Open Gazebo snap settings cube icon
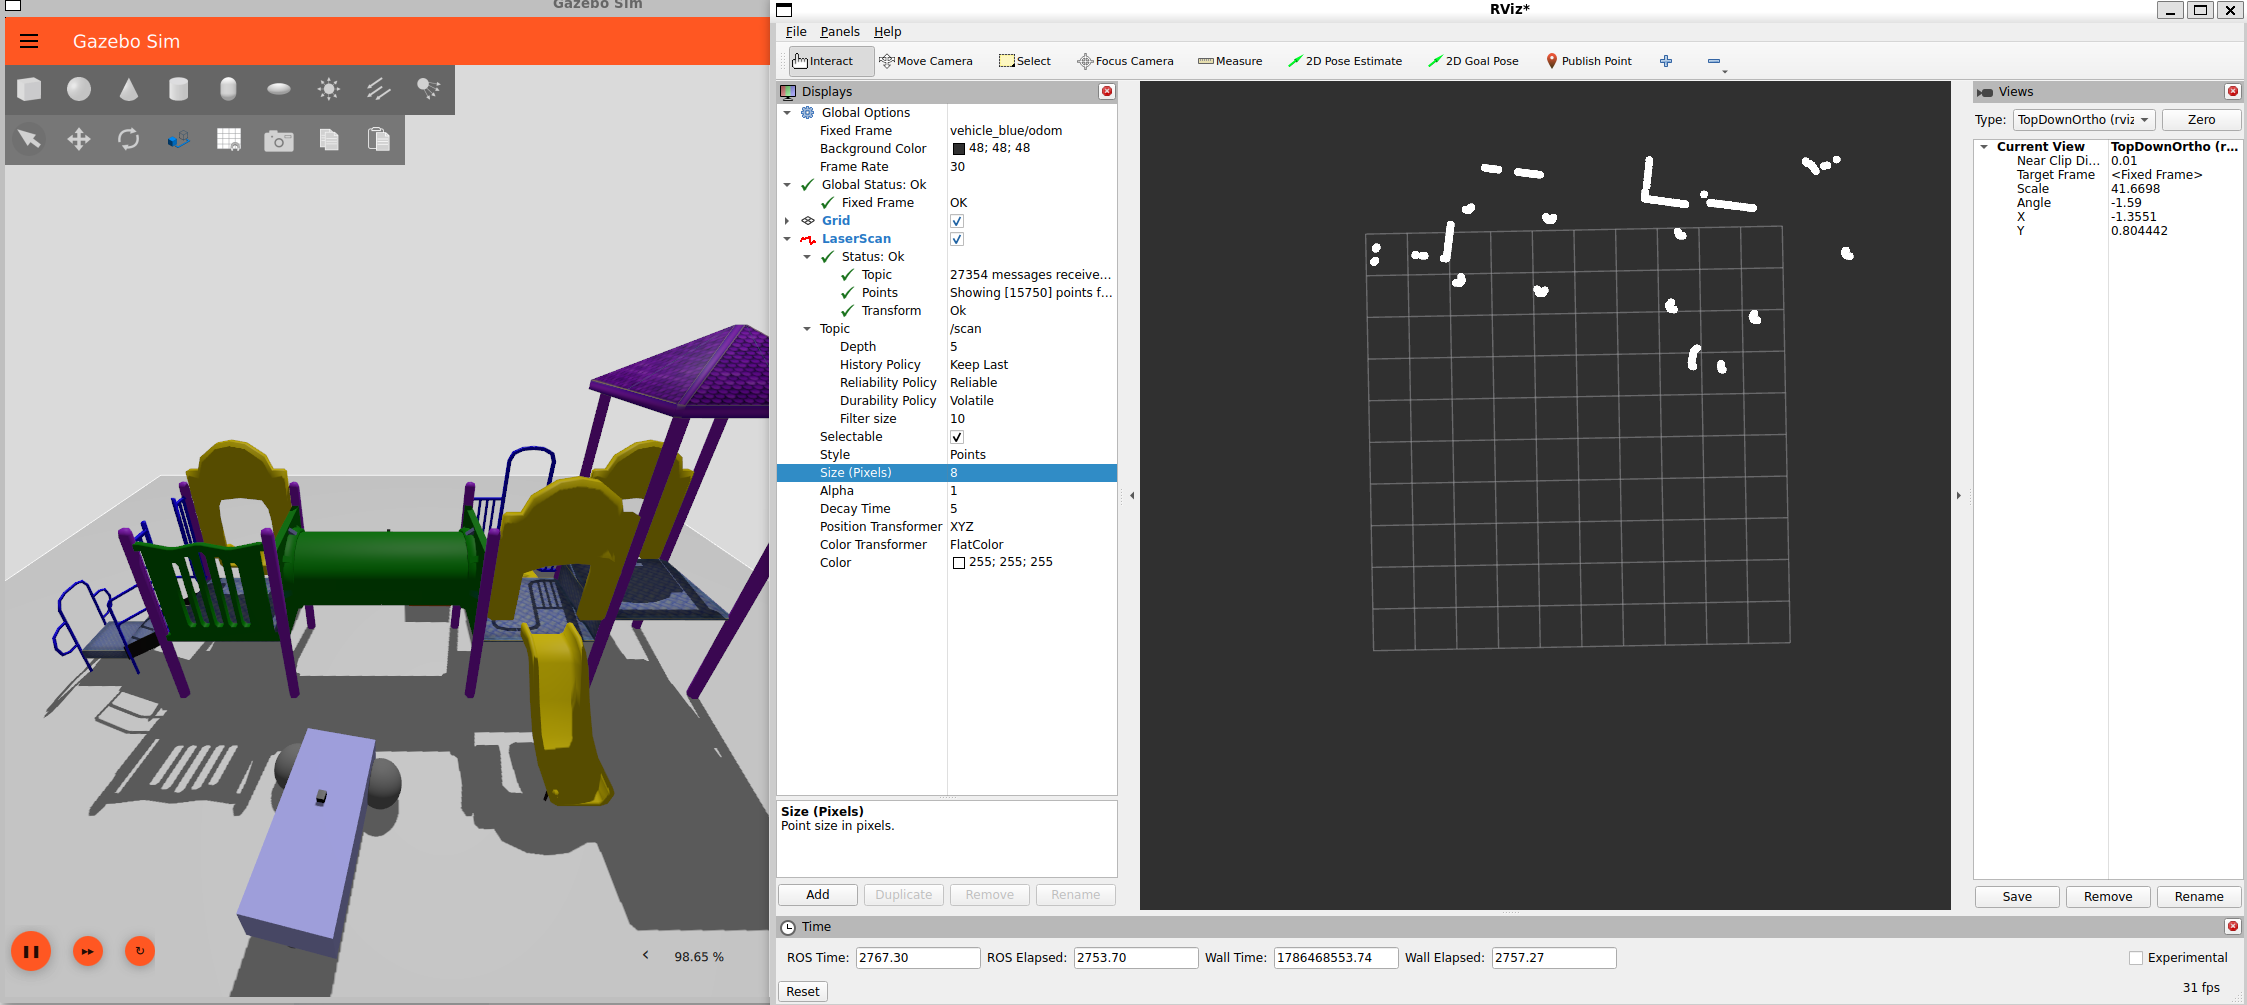Screen dimensions: 2247x1005 [x=178, y=139]
